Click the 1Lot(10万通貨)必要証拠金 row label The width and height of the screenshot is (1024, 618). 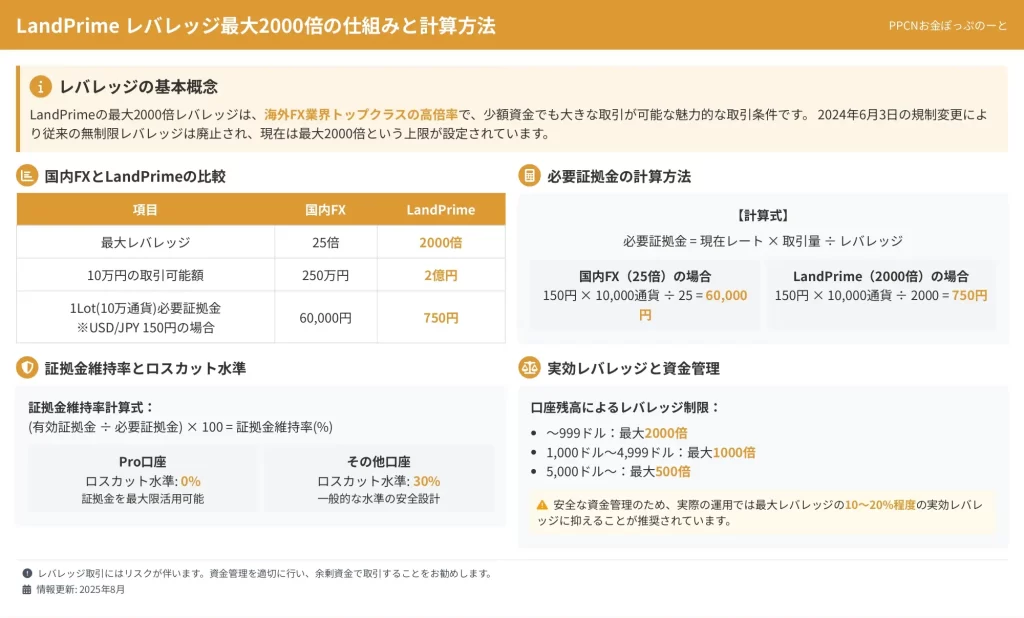coord(145,308)
